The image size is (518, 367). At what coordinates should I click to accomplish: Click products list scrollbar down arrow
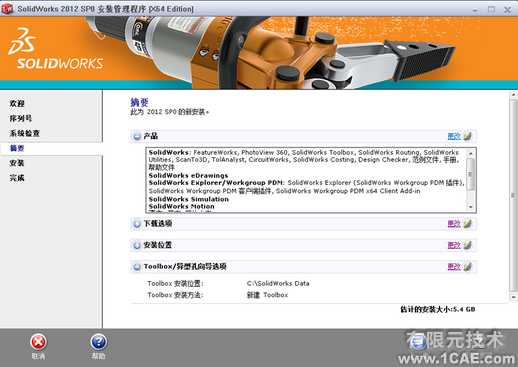pyautogui.click(x=471, y=207)
